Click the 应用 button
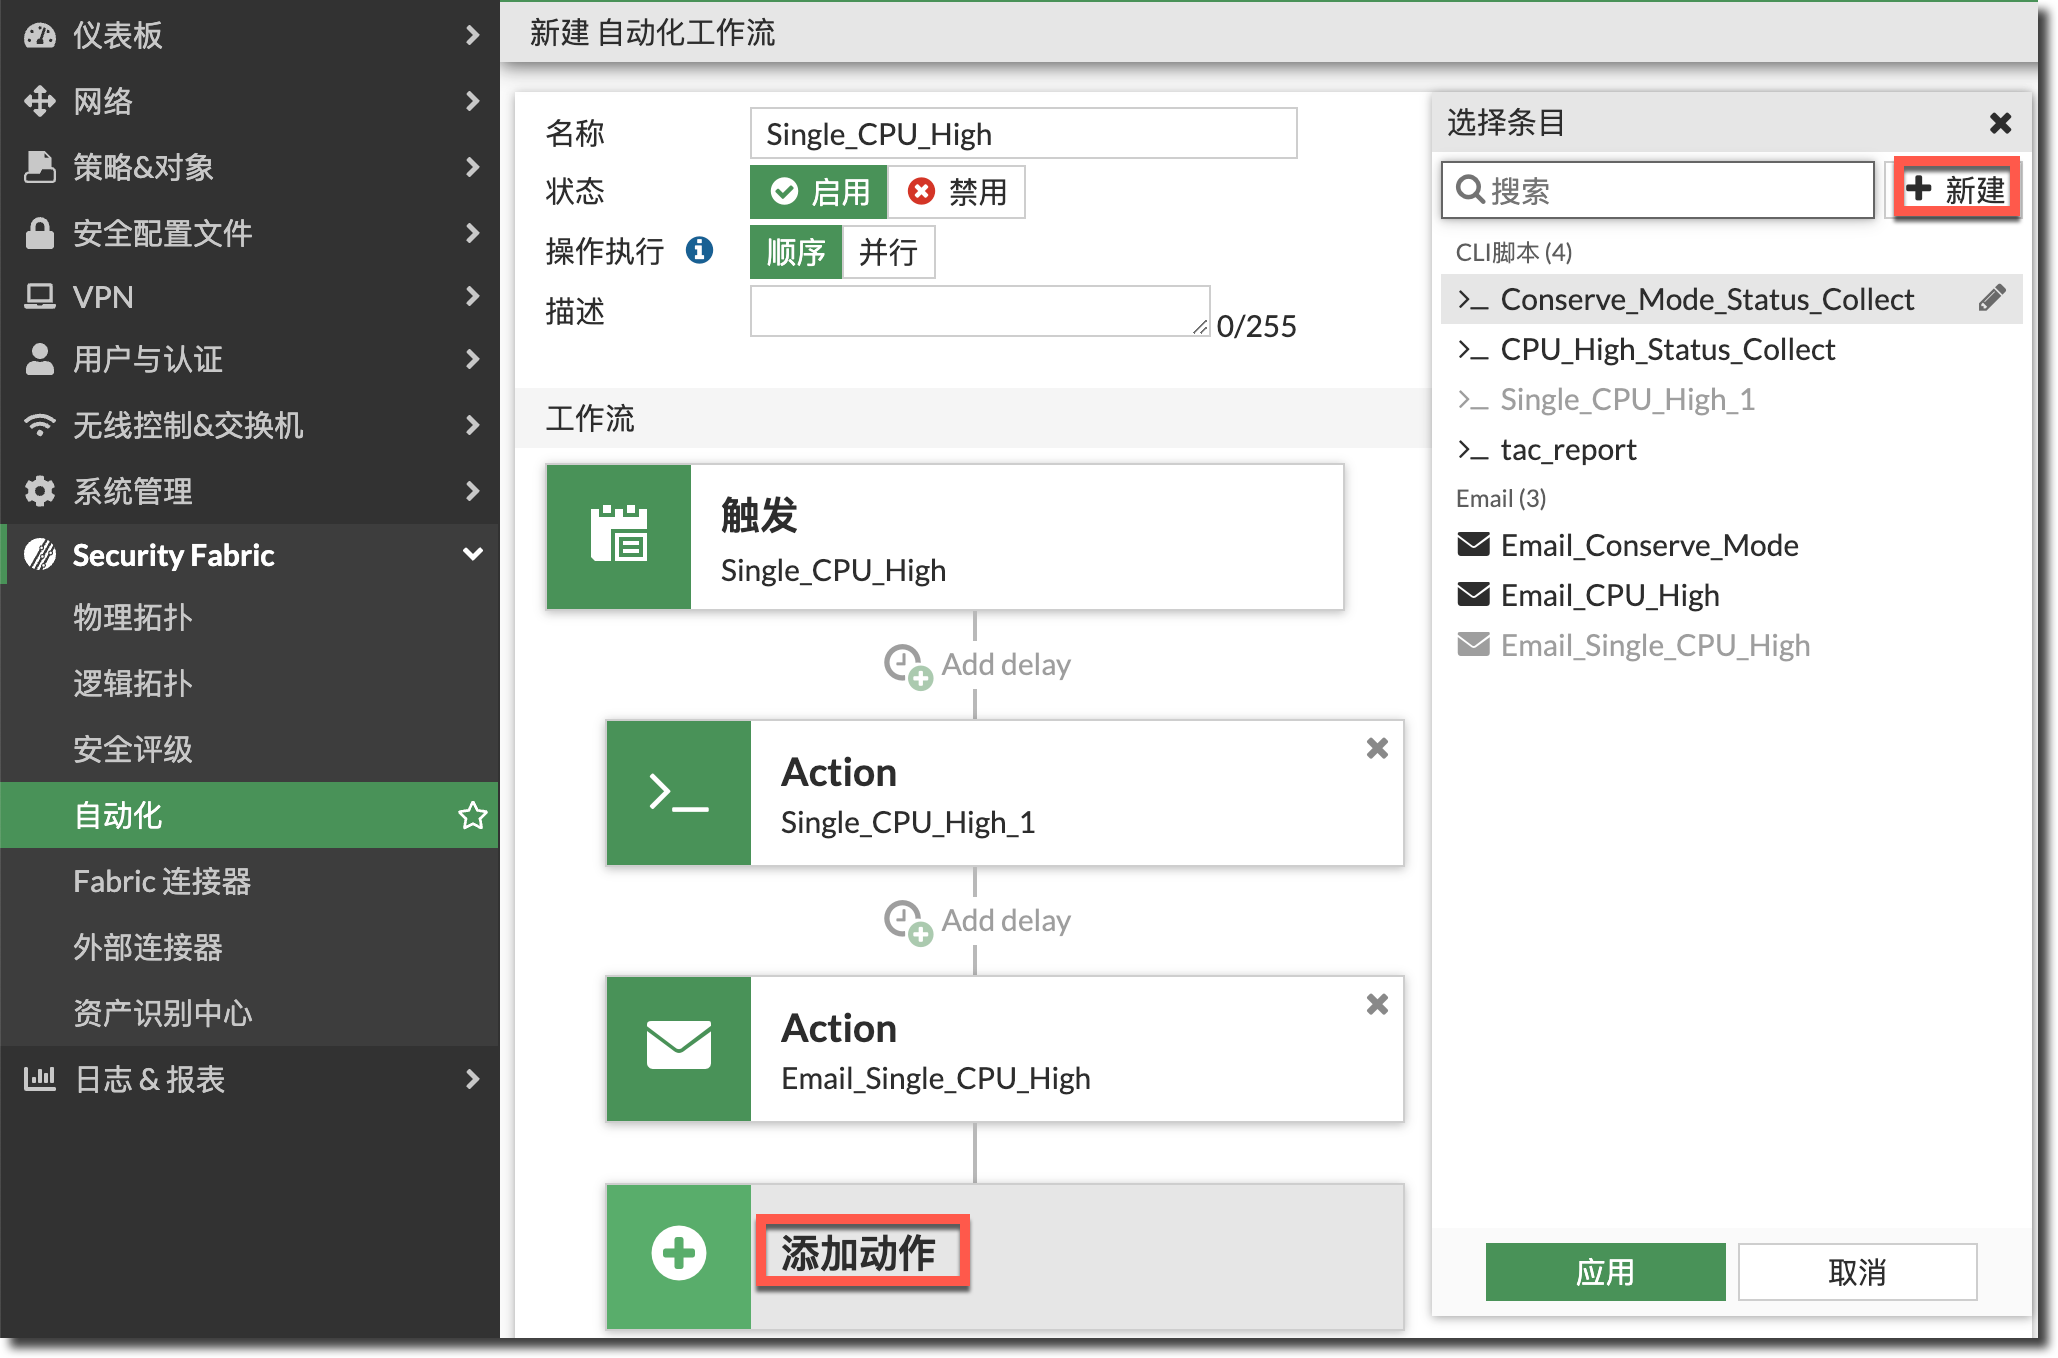Image resolution: width=2058 pixels, height=1358 pixels. (x=1605, y=1272)
